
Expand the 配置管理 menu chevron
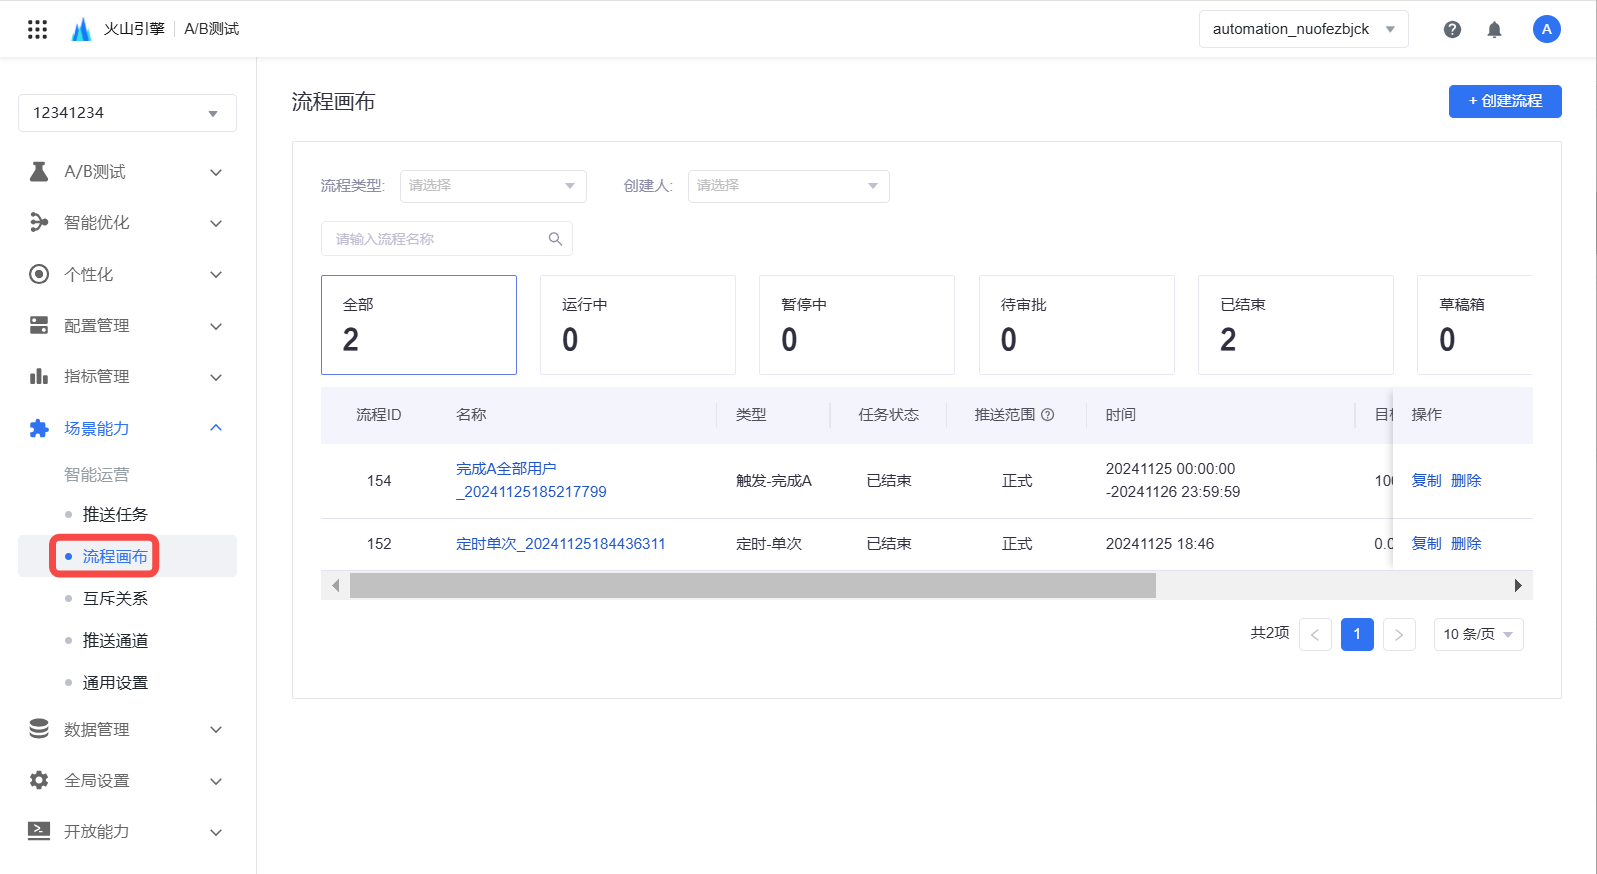click(216, 326)
